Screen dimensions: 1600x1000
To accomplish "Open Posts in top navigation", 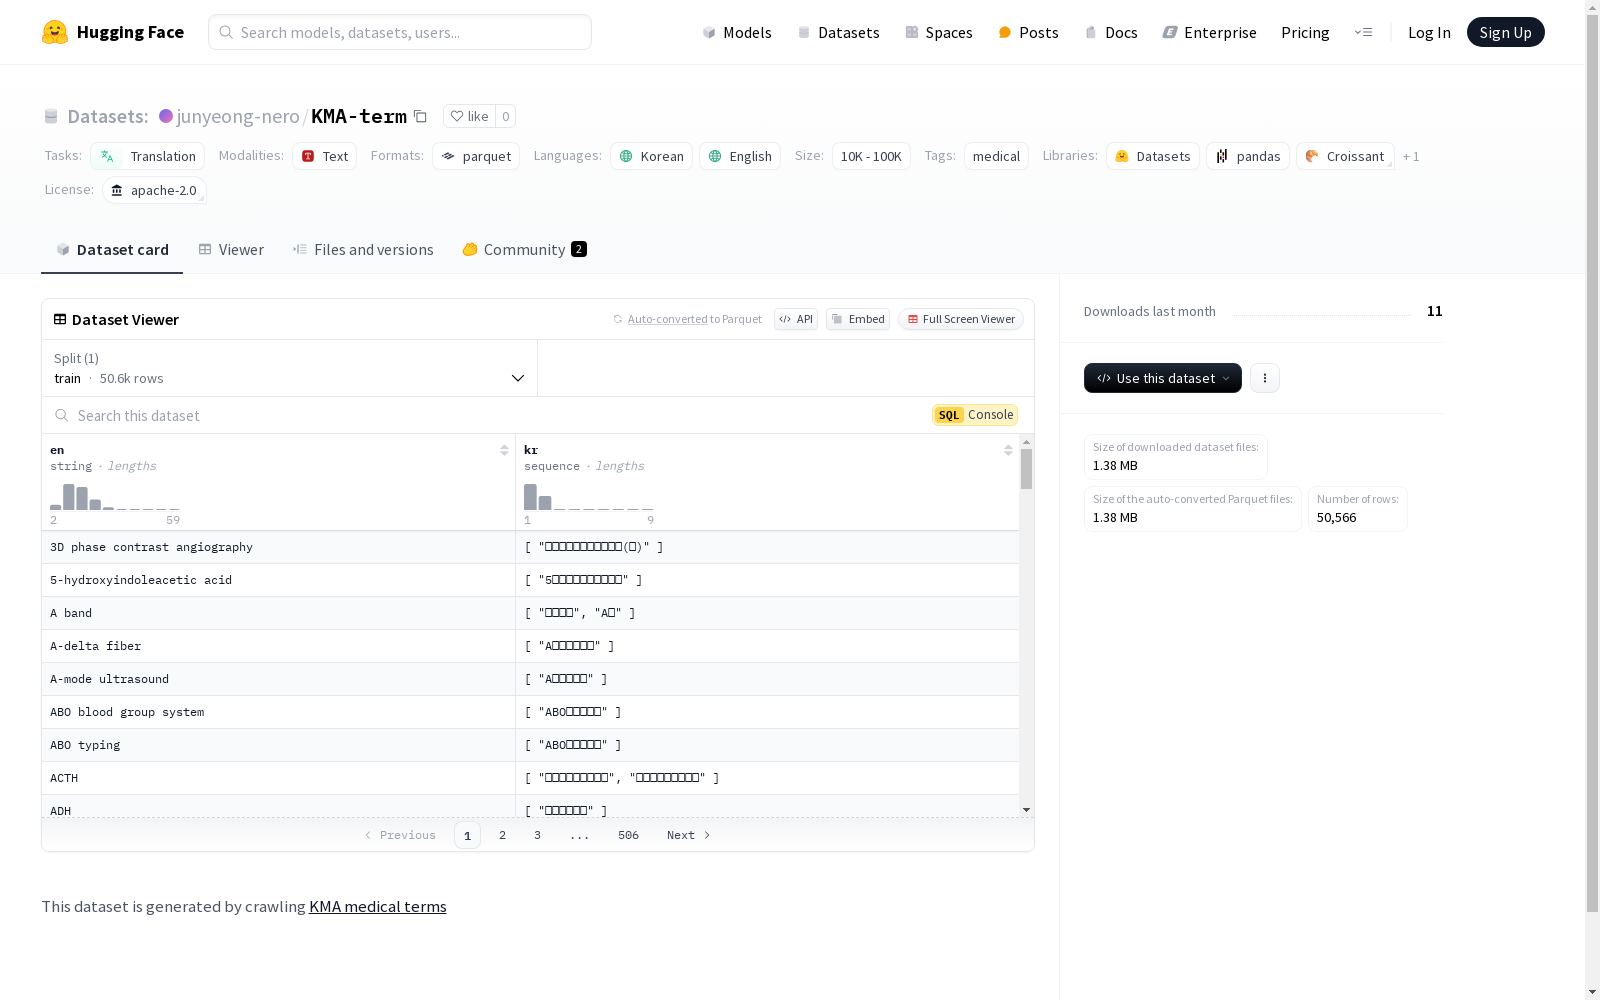I will click(x=1028, y=32).
